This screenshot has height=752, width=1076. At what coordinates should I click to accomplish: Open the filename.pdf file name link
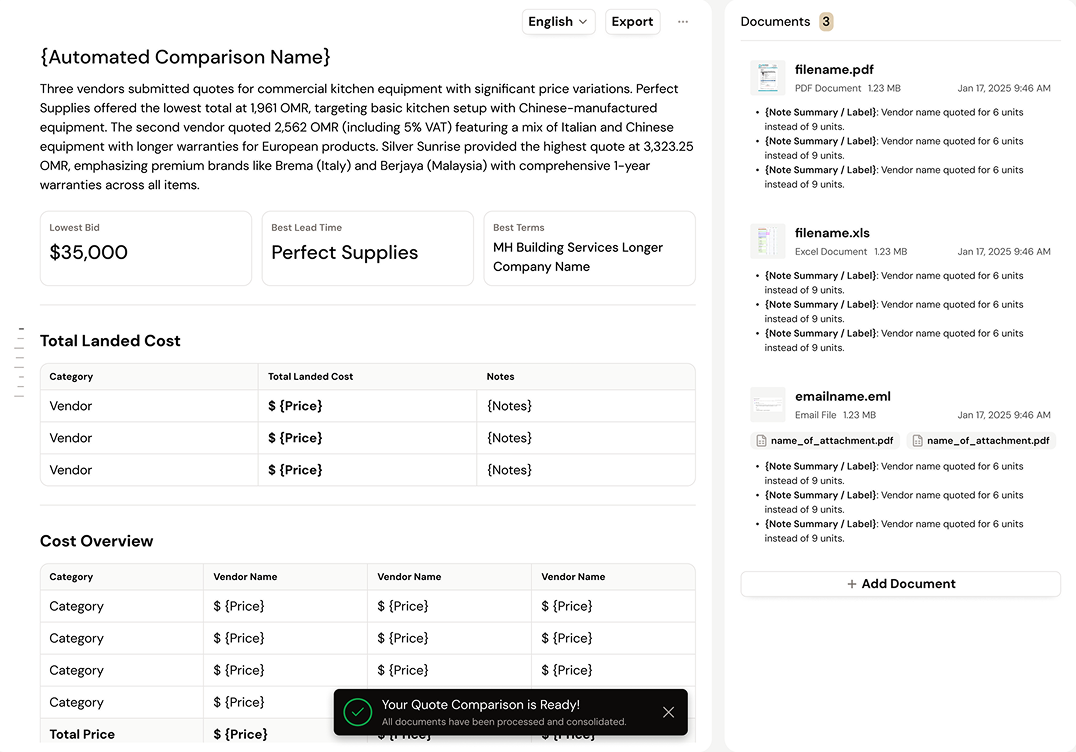[834, 70]
